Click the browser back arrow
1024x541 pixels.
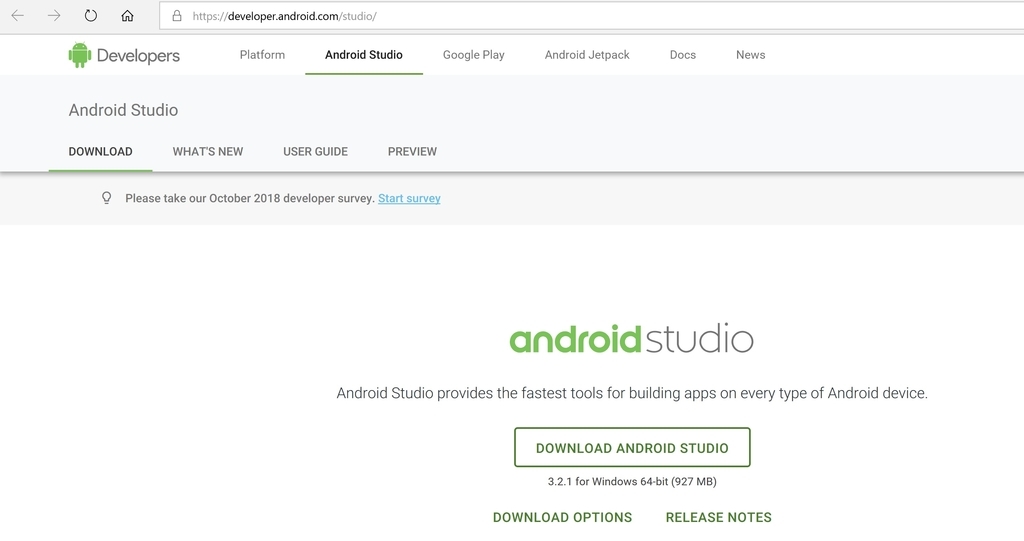(x=18, y=16)
